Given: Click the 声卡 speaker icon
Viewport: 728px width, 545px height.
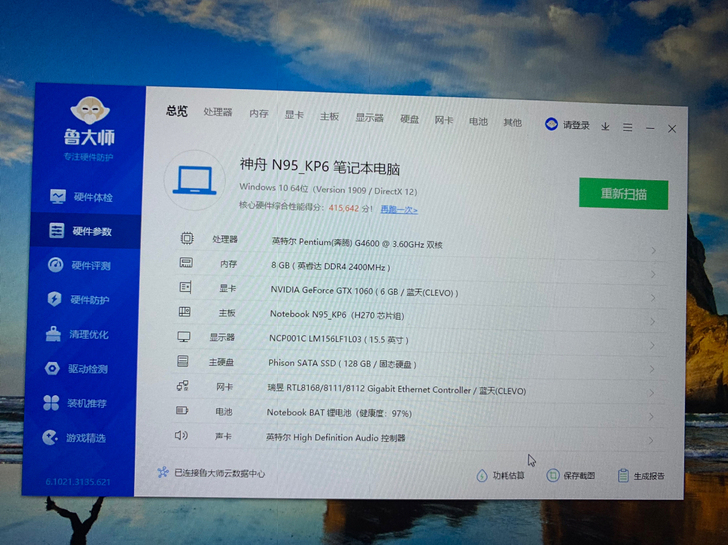Looking at the screenshot, I should click(181, 435).
